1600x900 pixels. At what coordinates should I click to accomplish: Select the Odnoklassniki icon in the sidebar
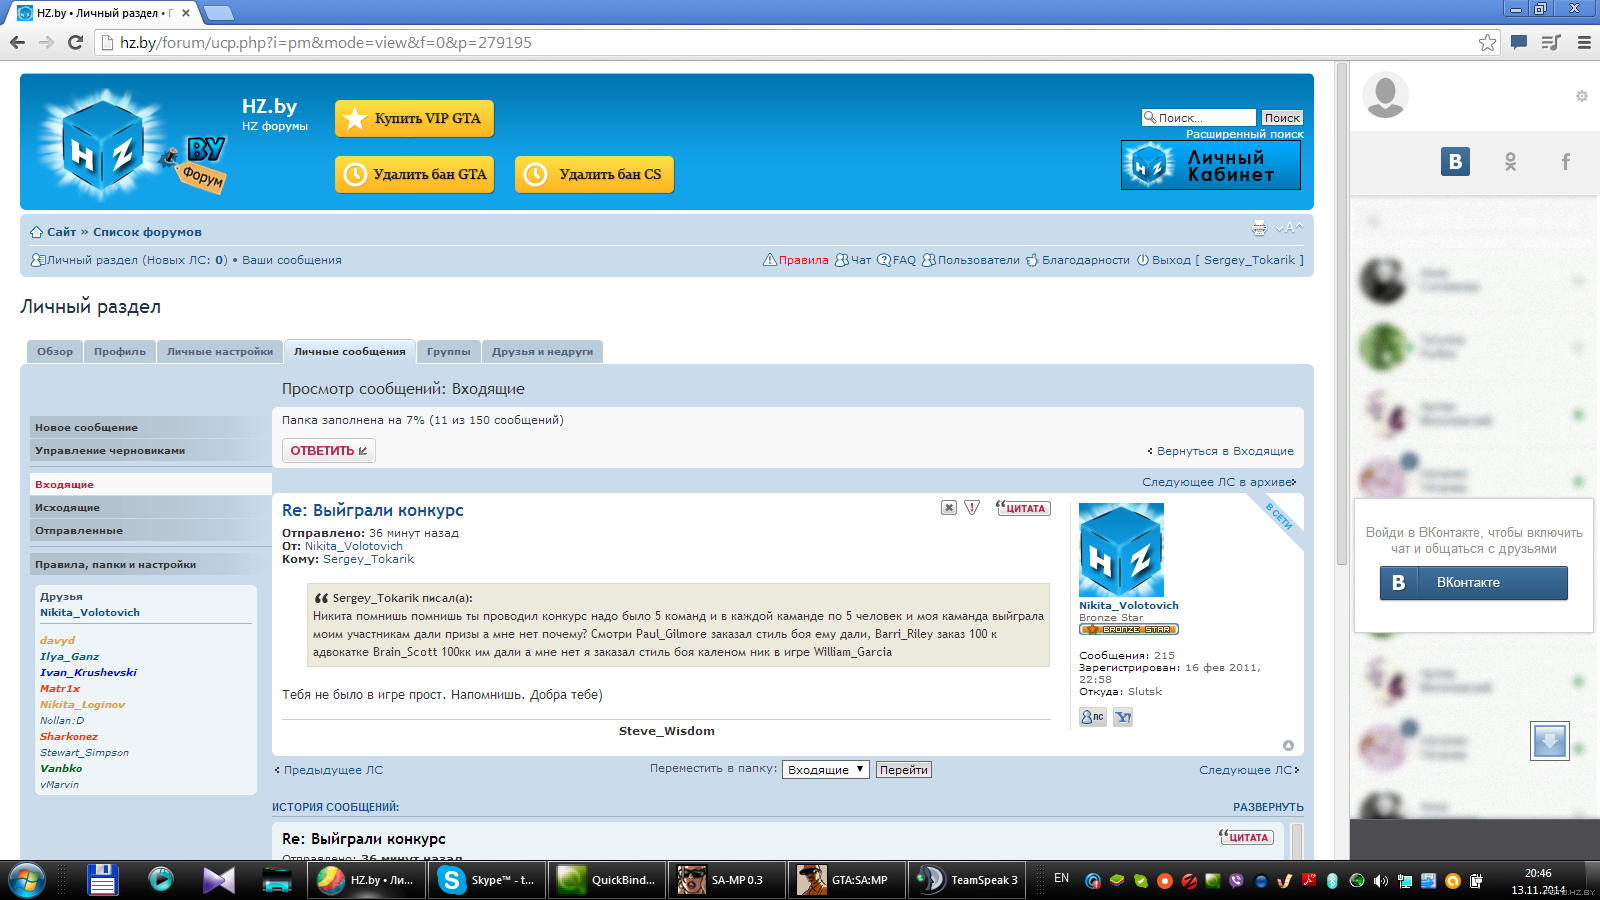click(x=1511, y=161)
